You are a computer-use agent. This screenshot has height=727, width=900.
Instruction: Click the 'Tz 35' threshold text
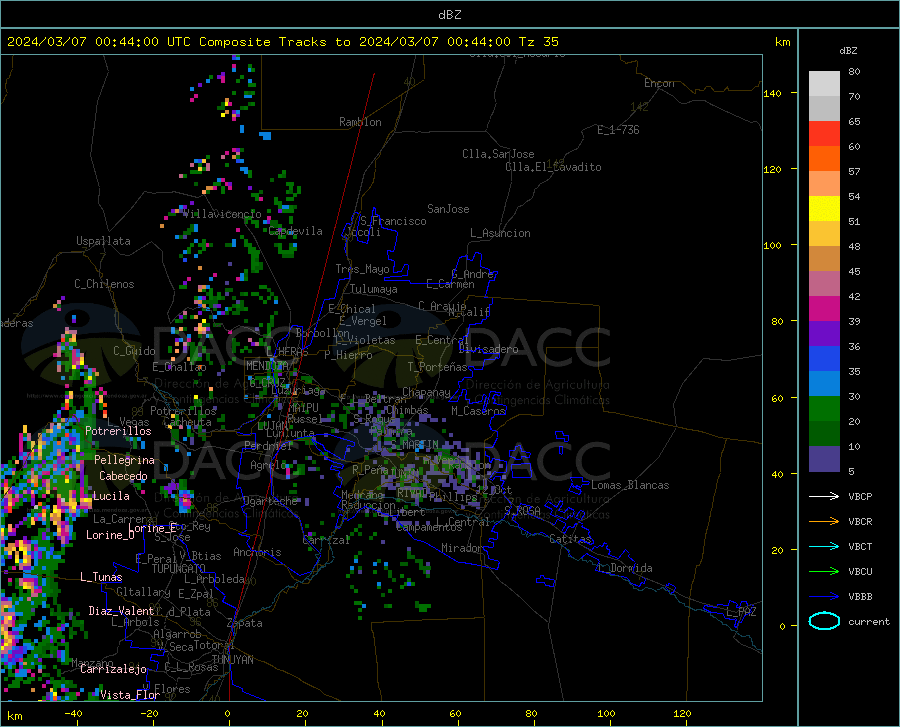click(x=538, y=42)
